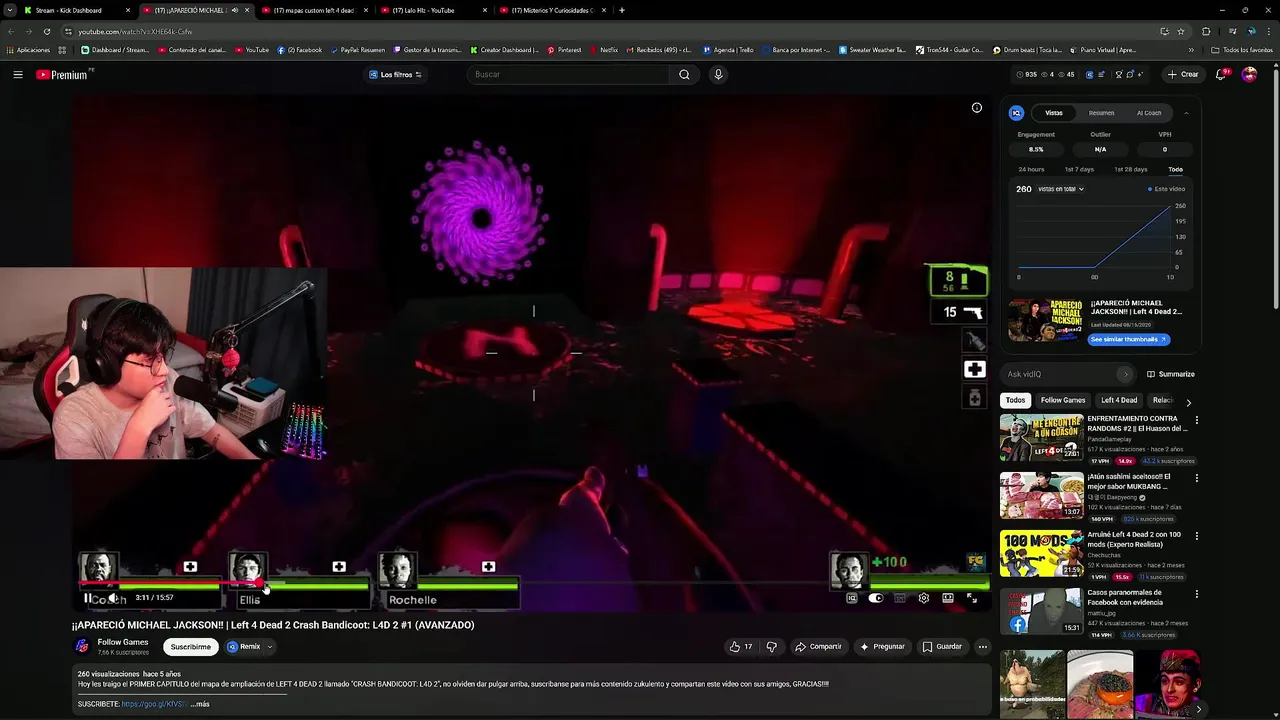Open Todos los favoritos bookmarks folder
The width and height of the screenshot is (1280, 720).
1242,50
